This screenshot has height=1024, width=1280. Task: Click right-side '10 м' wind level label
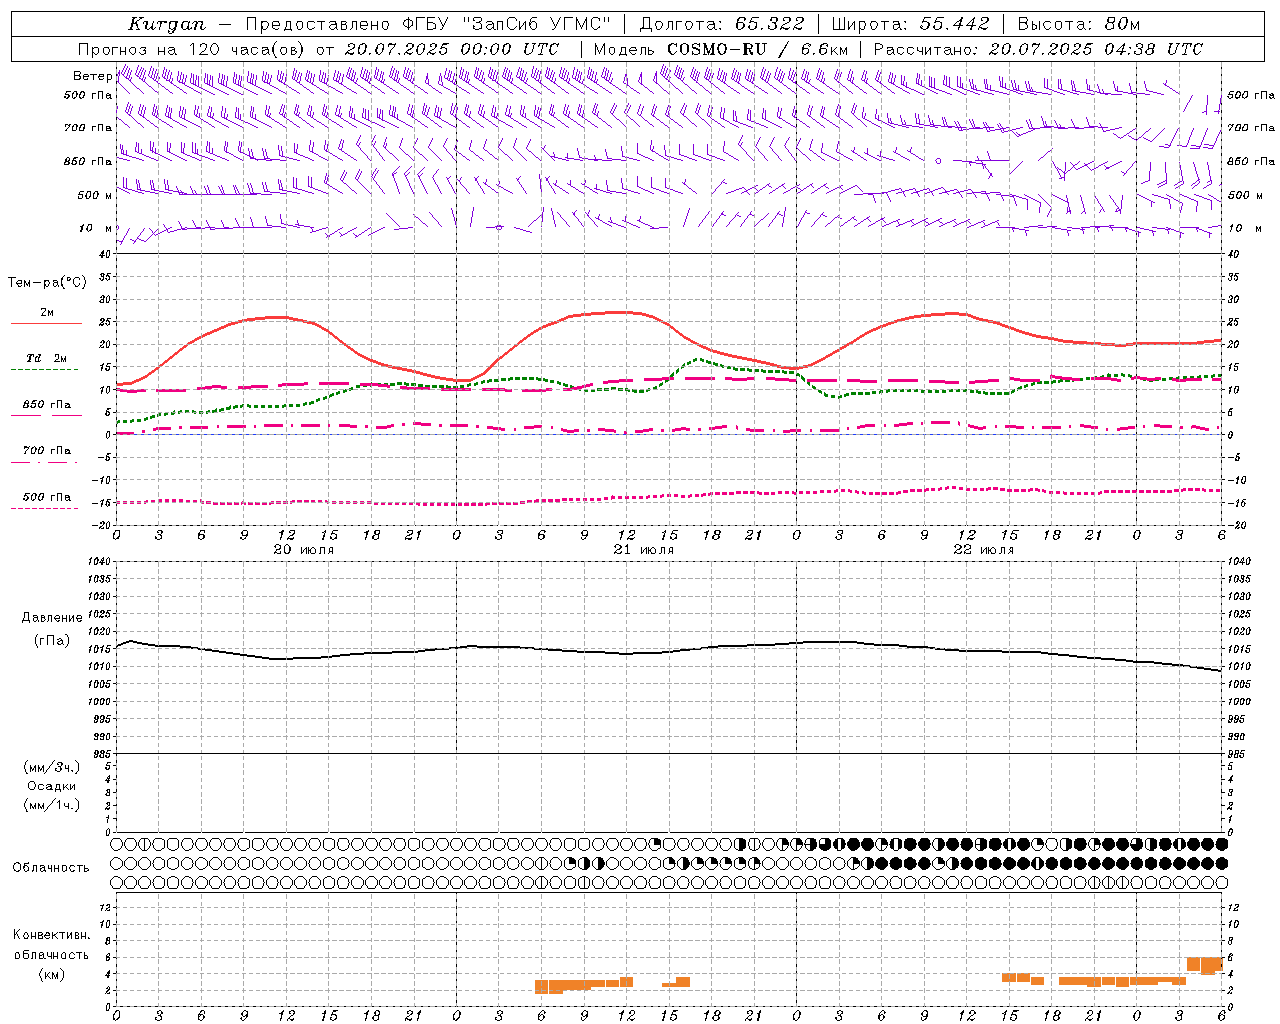click(1244, 228)
